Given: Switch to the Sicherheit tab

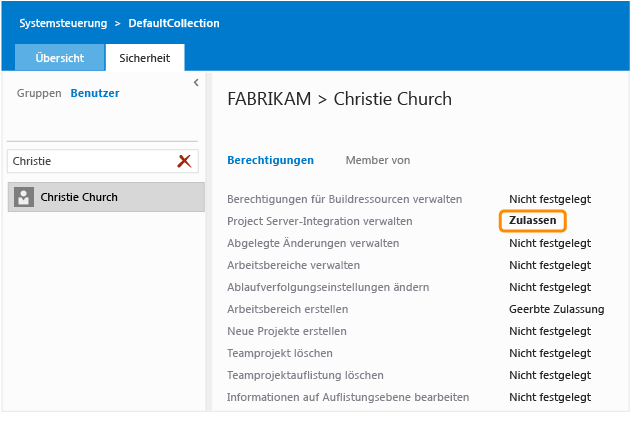Looking at the screenshot, I should (144, 58).
